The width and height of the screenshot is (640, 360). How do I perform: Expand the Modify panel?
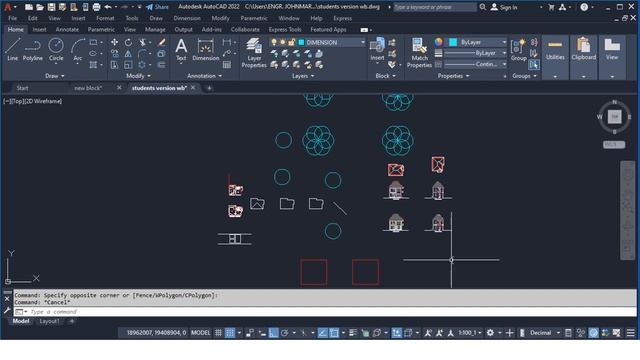(138, 76)
